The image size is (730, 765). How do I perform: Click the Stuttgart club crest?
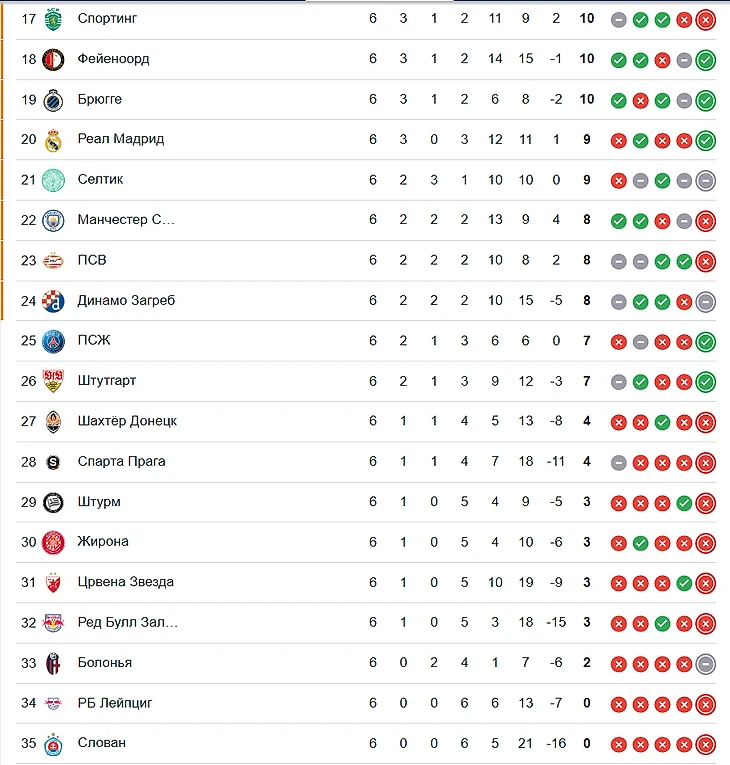53,382
